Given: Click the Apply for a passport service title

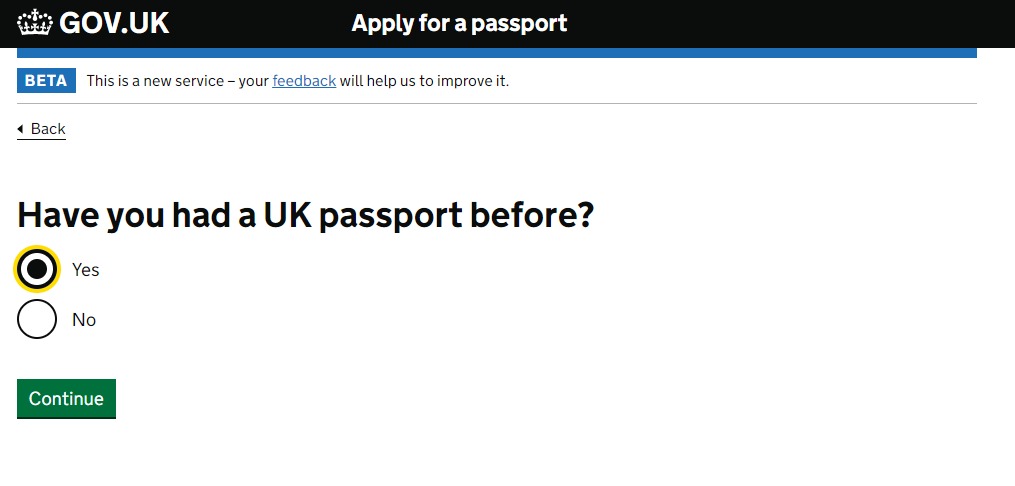Looking at the screenshot, I should (459, 23).
